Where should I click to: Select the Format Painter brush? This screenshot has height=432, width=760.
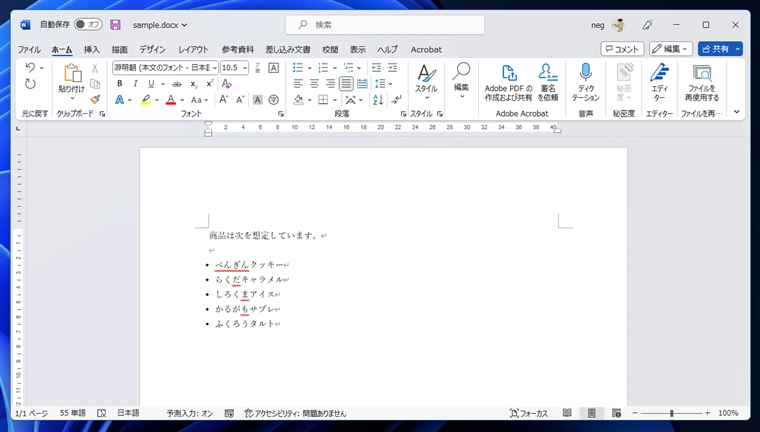pyautogui.click(x=95, y=99)
